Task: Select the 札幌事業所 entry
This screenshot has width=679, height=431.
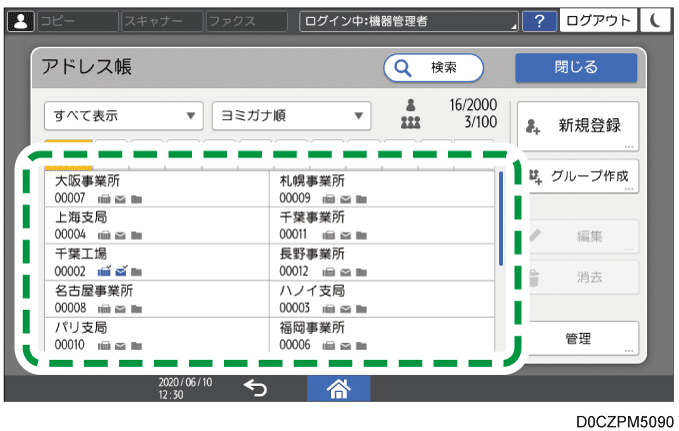Action: (x=382, y=189)
